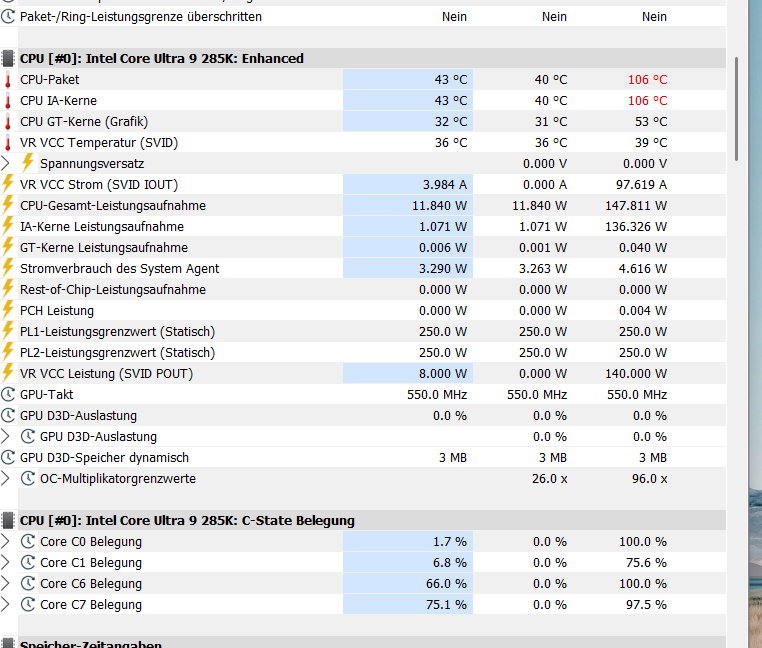Click the thermometer icon beside CPU GT-Kerne (Grafik)
The image size is (762, 648).
pyautogui.click(x=8, y=122)
